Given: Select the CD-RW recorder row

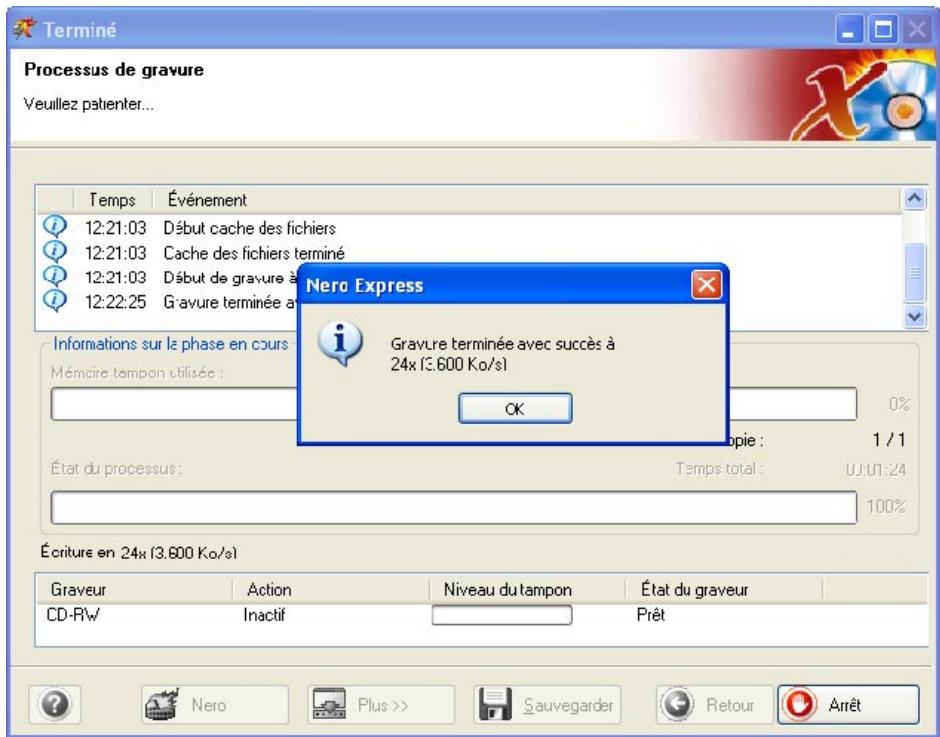Looking at the screenshot, I should pyautogui.click(x=481, y=615).
